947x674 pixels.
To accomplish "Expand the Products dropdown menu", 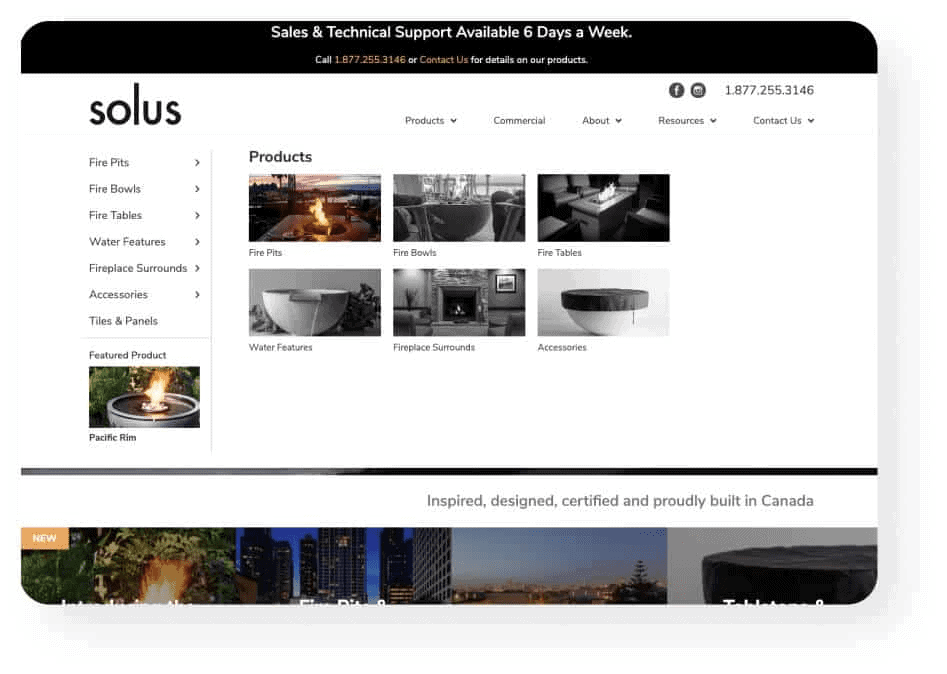I will tap(430, 120).
